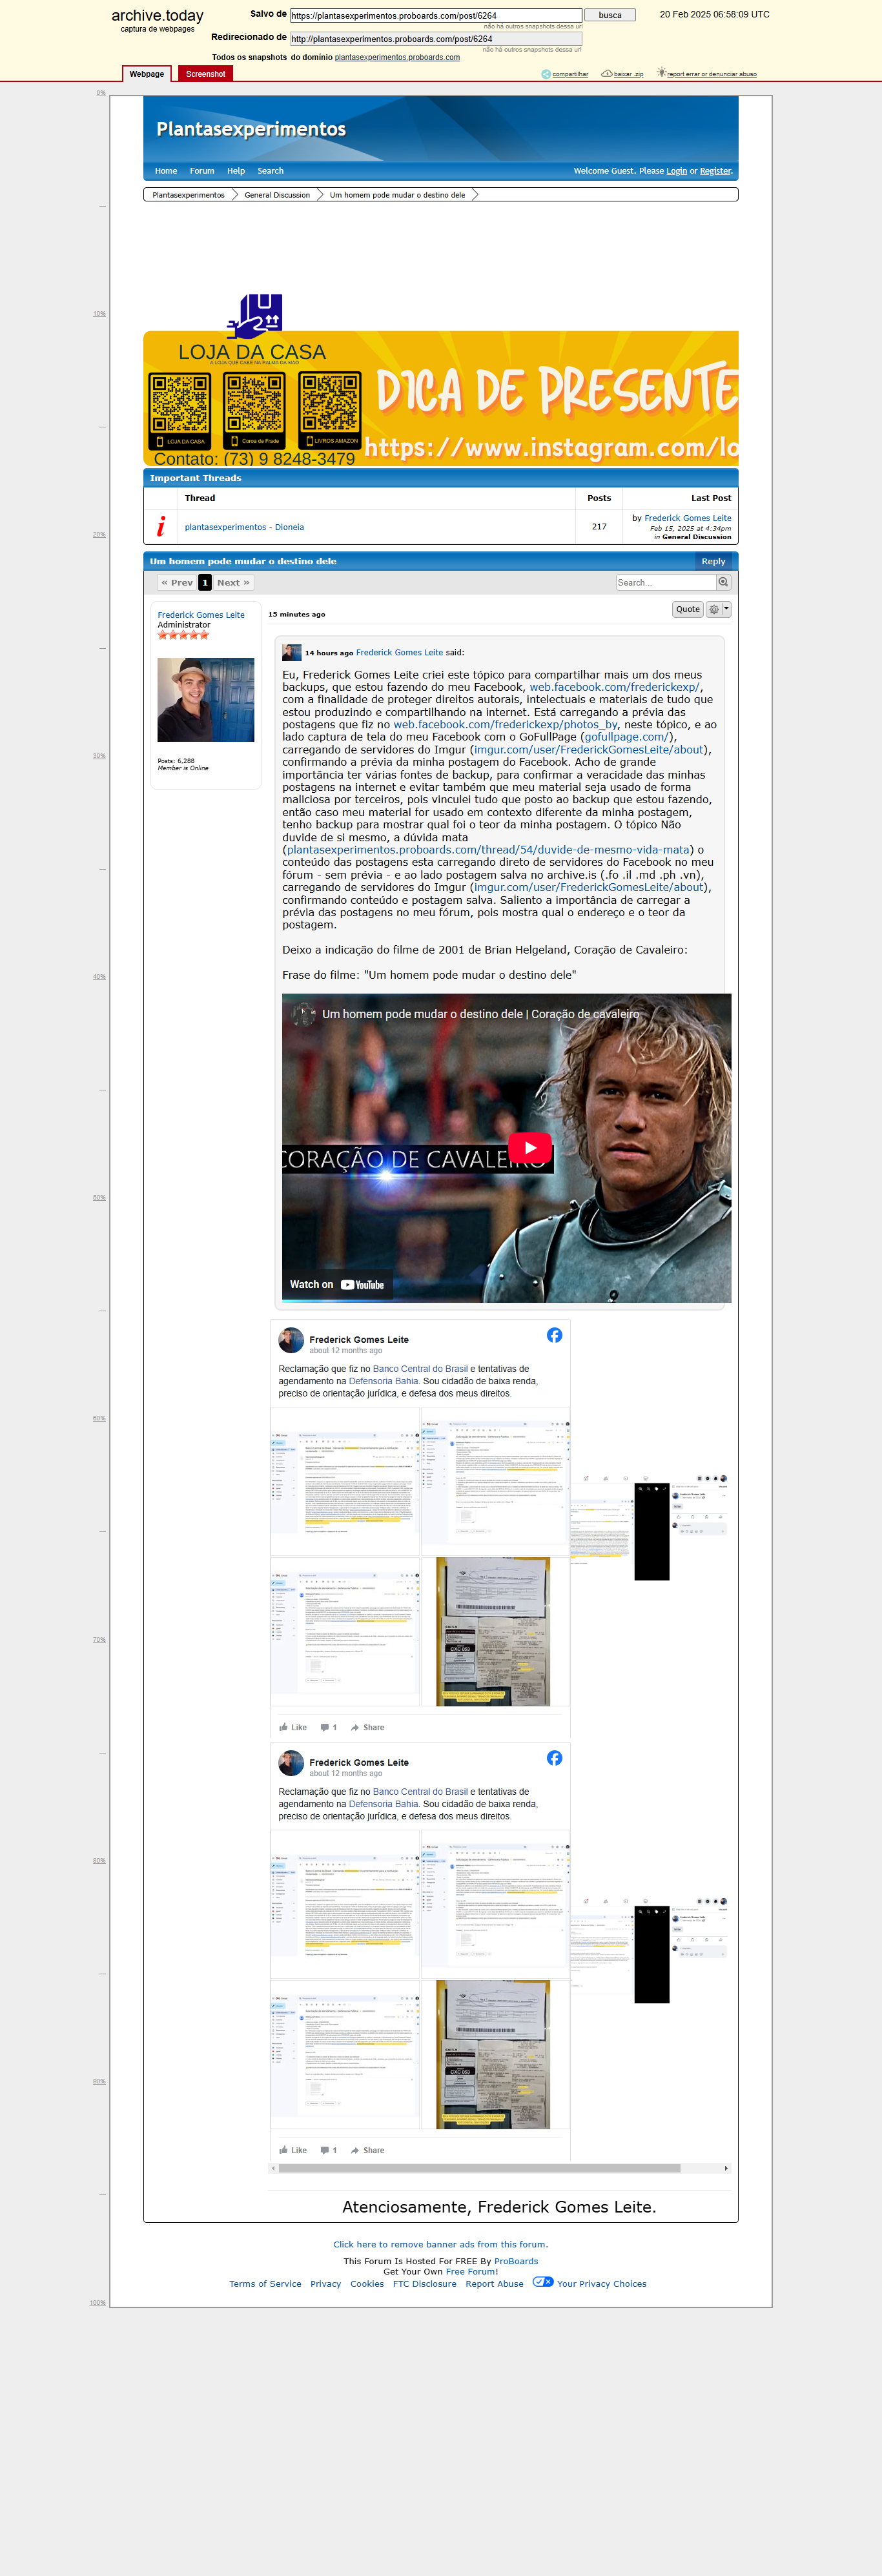
Task: Click the small quoted-author avatar beside '14 hours ago'
Action: (292, 652)
